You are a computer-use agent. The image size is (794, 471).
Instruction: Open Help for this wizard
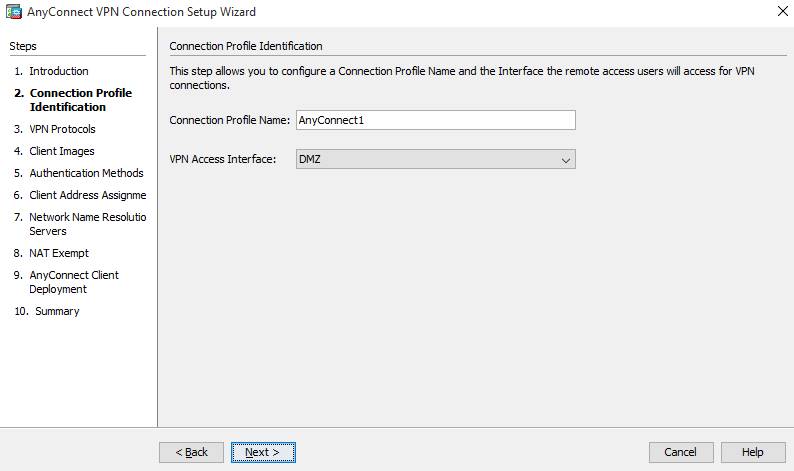[753, 452]
